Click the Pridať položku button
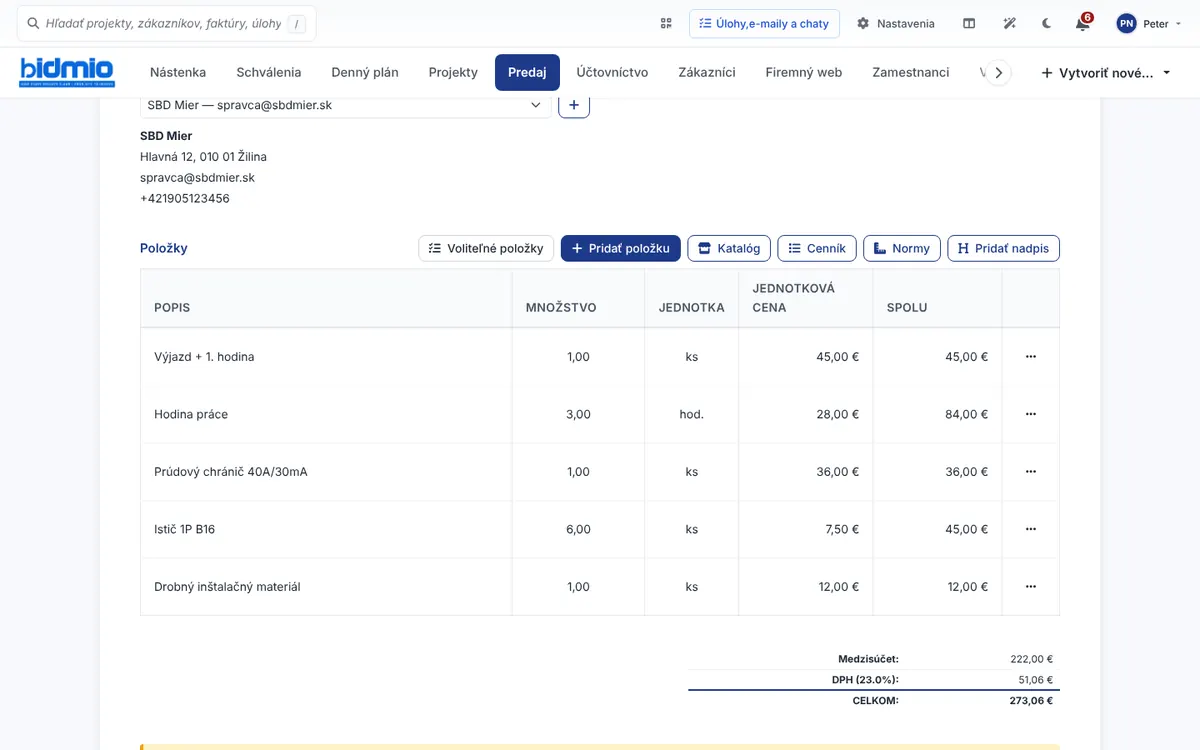This screenshot has height=750, width=1200. (621, 248)
